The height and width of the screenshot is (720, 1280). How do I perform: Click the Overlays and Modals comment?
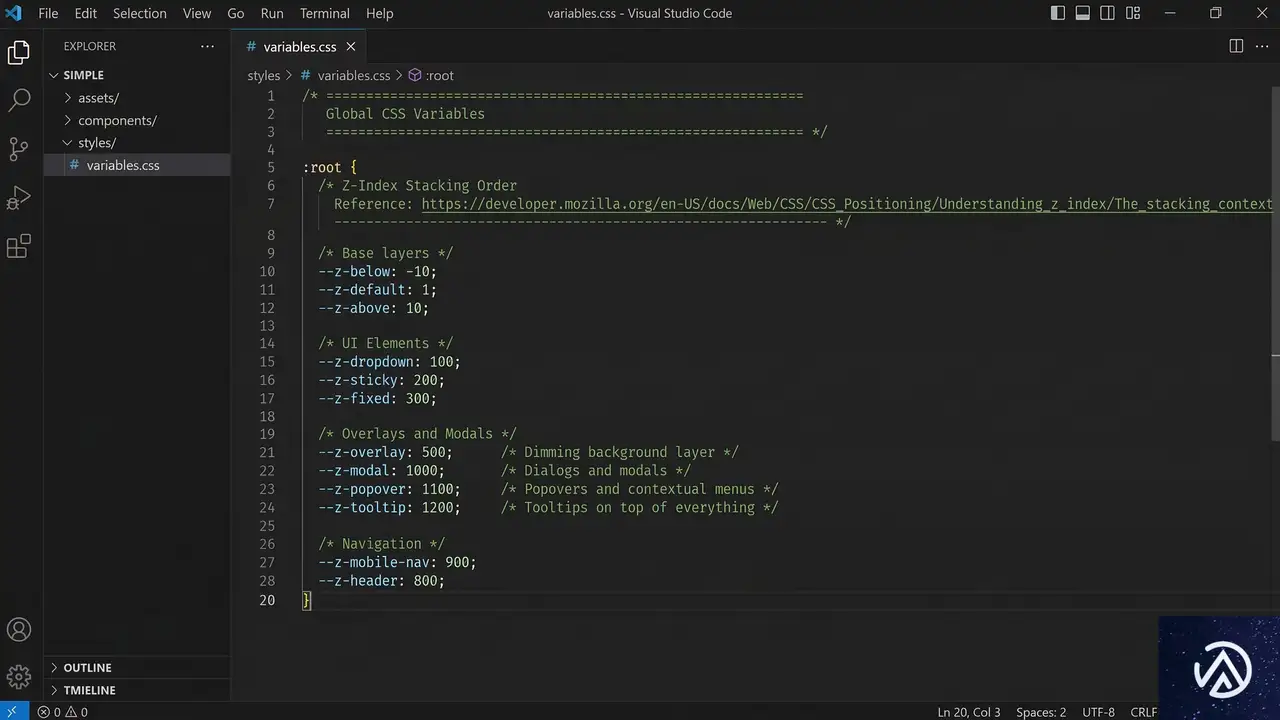[x=418, y=434]
